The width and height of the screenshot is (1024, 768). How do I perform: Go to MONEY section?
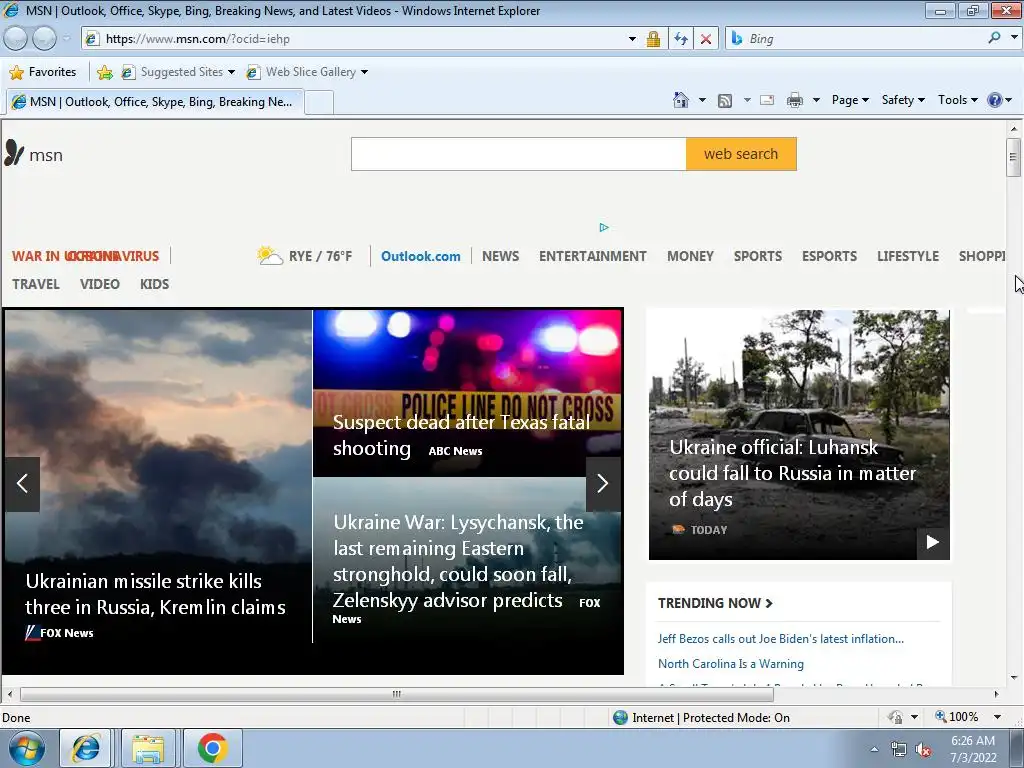(x=690, y=256)
